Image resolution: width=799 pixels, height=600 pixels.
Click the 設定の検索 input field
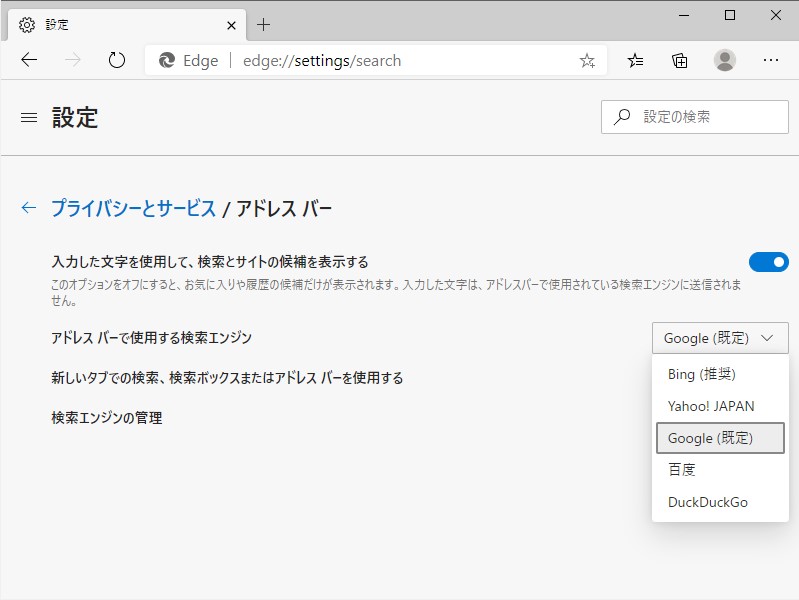pyautogui.click(x=695, y=117)
